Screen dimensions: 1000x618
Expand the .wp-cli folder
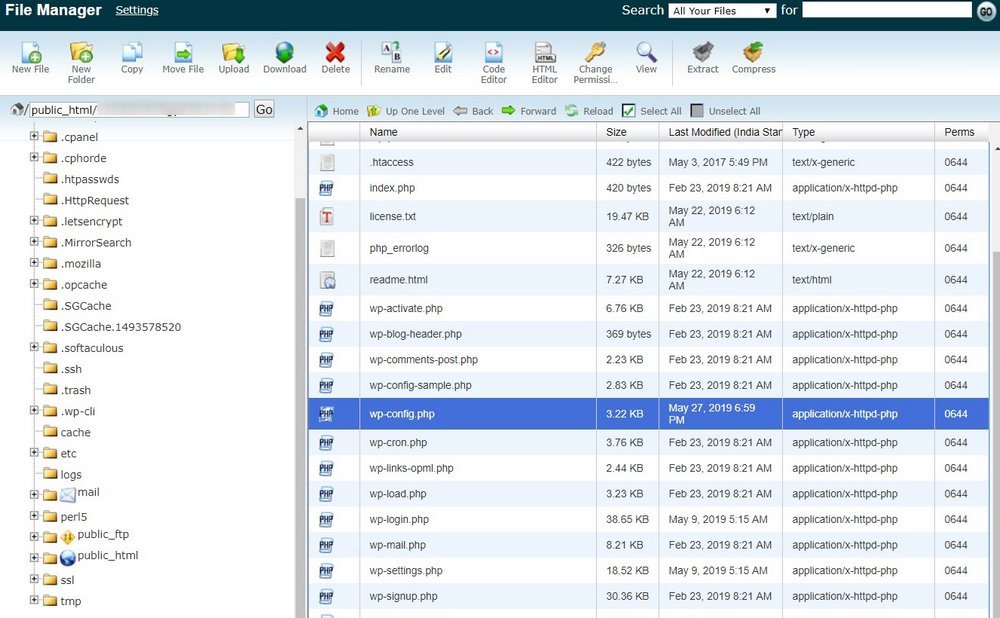[34, 410]
